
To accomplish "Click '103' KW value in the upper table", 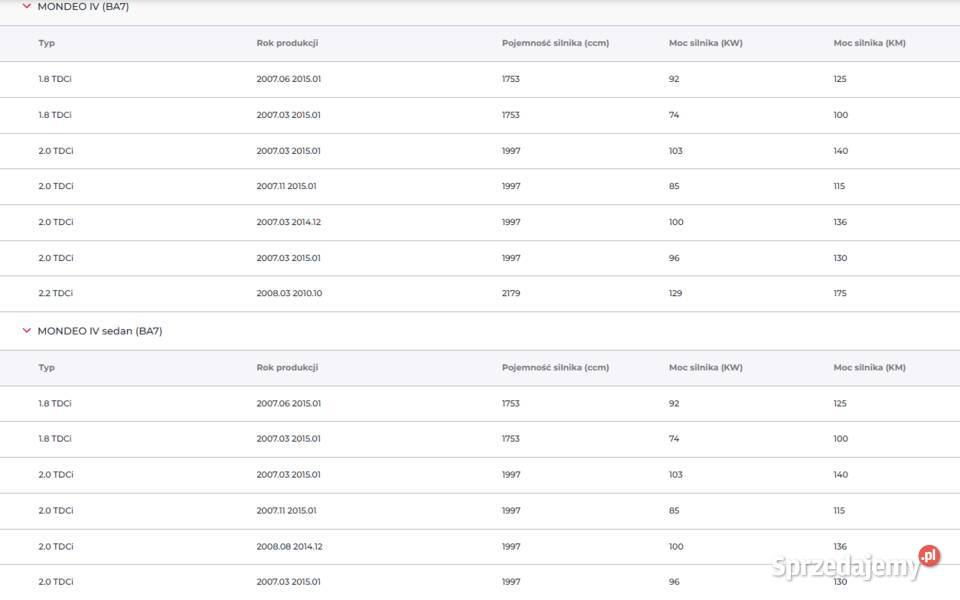I will coord(675,151).
